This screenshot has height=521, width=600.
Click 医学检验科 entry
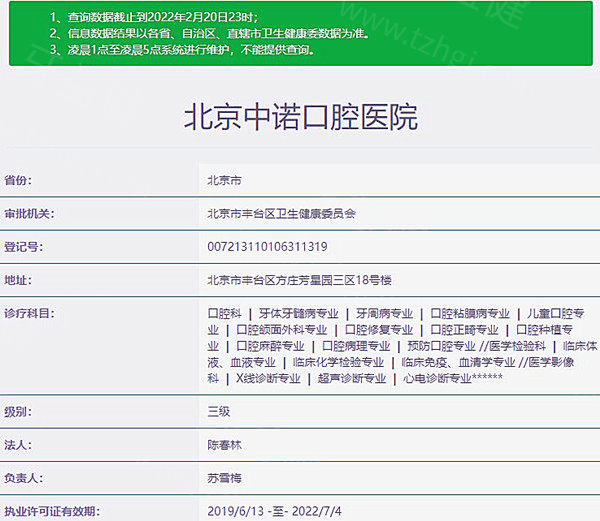coord(517,346)
